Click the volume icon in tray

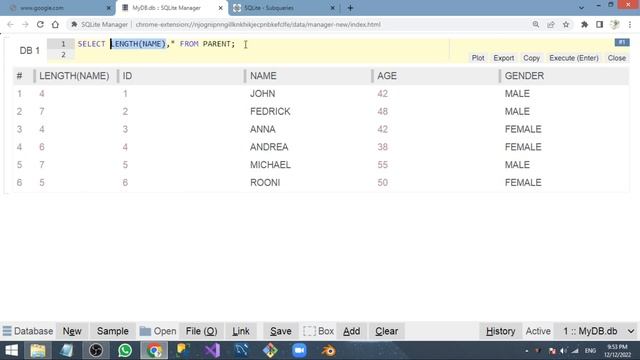(564, 351)
